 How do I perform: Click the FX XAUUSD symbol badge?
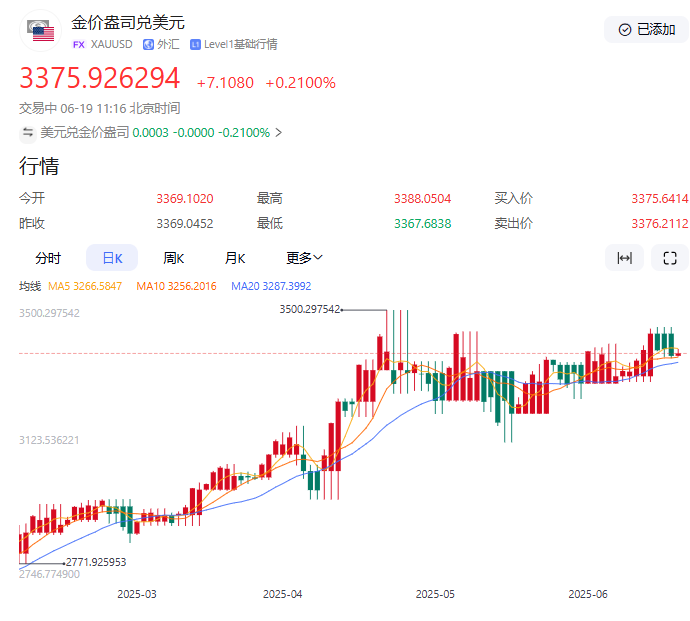[103, 44]
